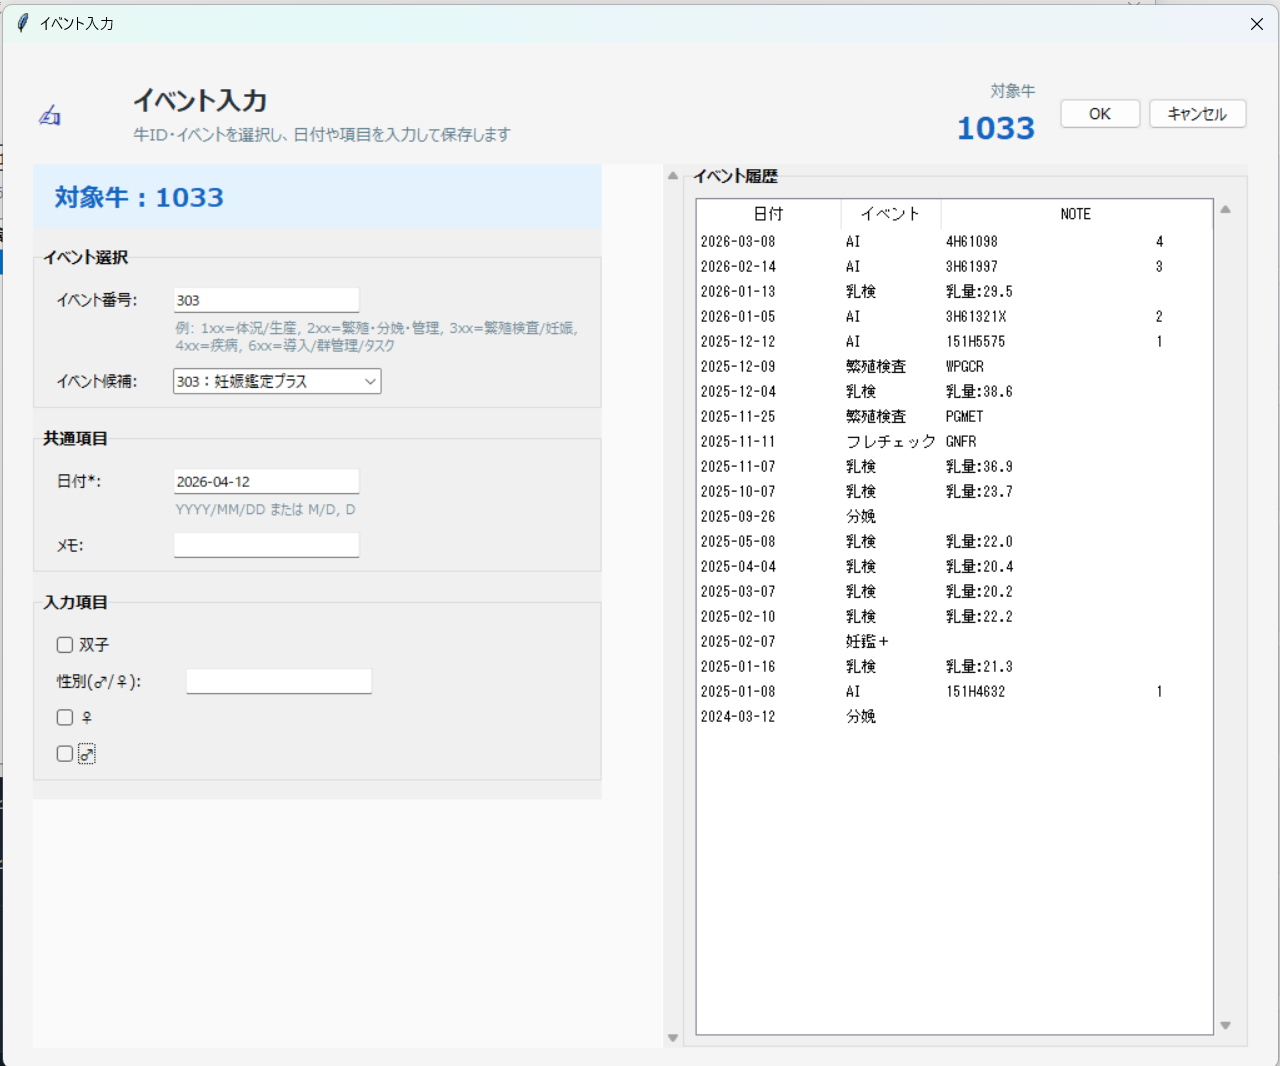Select the 2025-11-11 フレチェック row
The image size is (1280, 1066).
tap(954, 442)
